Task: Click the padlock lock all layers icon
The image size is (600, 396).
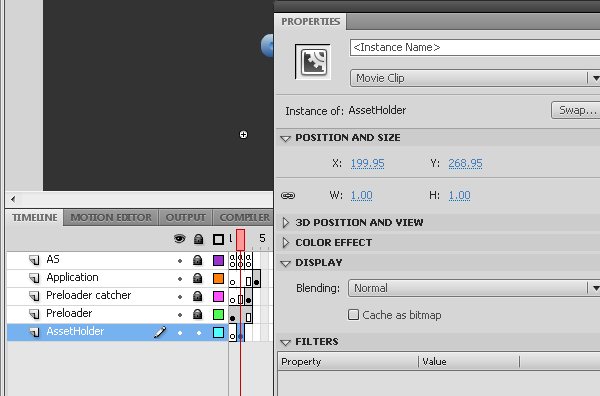Action: pyautogui.click(x=198, y=239)
